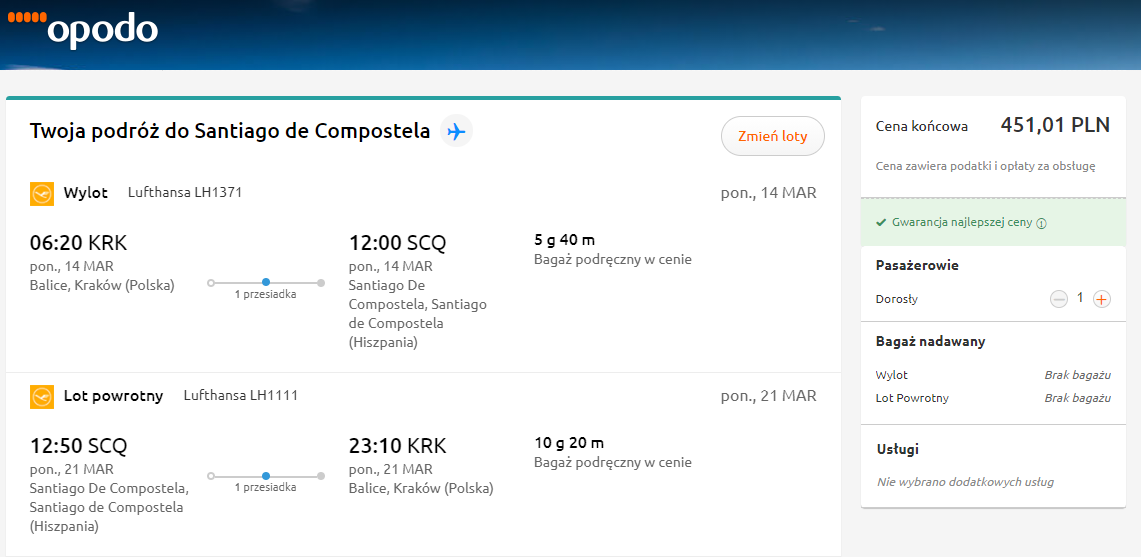Select Lot Powrotny Brak bagażu option

tap(1078, 398)
